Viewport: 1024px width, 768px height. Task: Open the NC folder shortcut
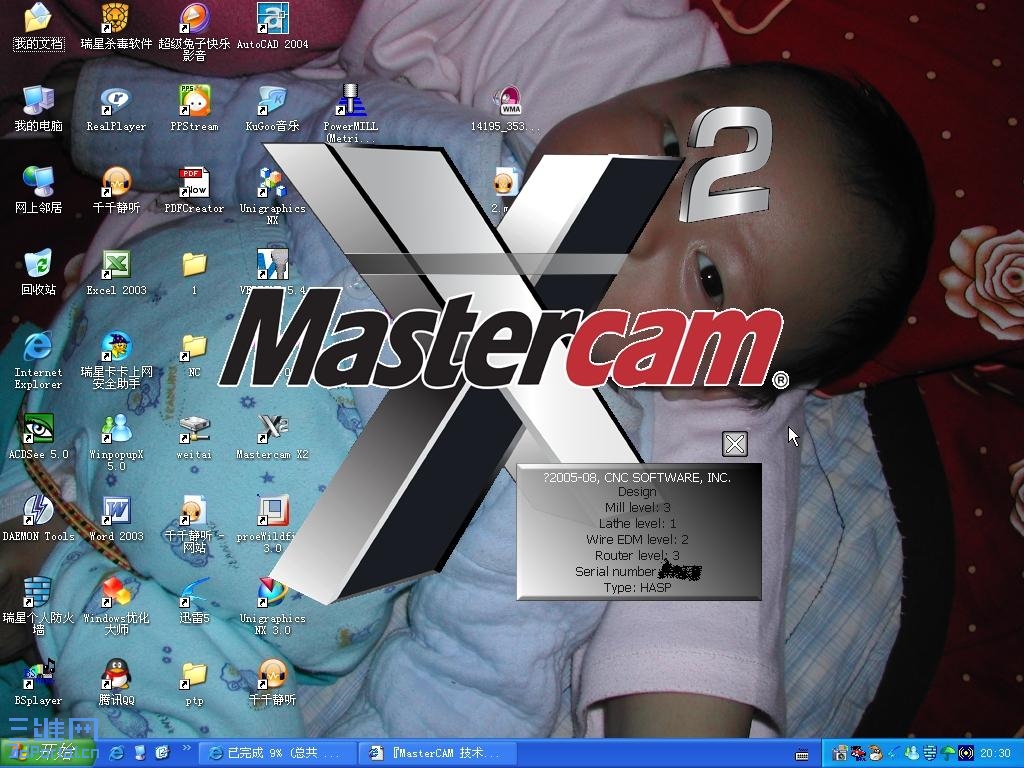point(194,356)
